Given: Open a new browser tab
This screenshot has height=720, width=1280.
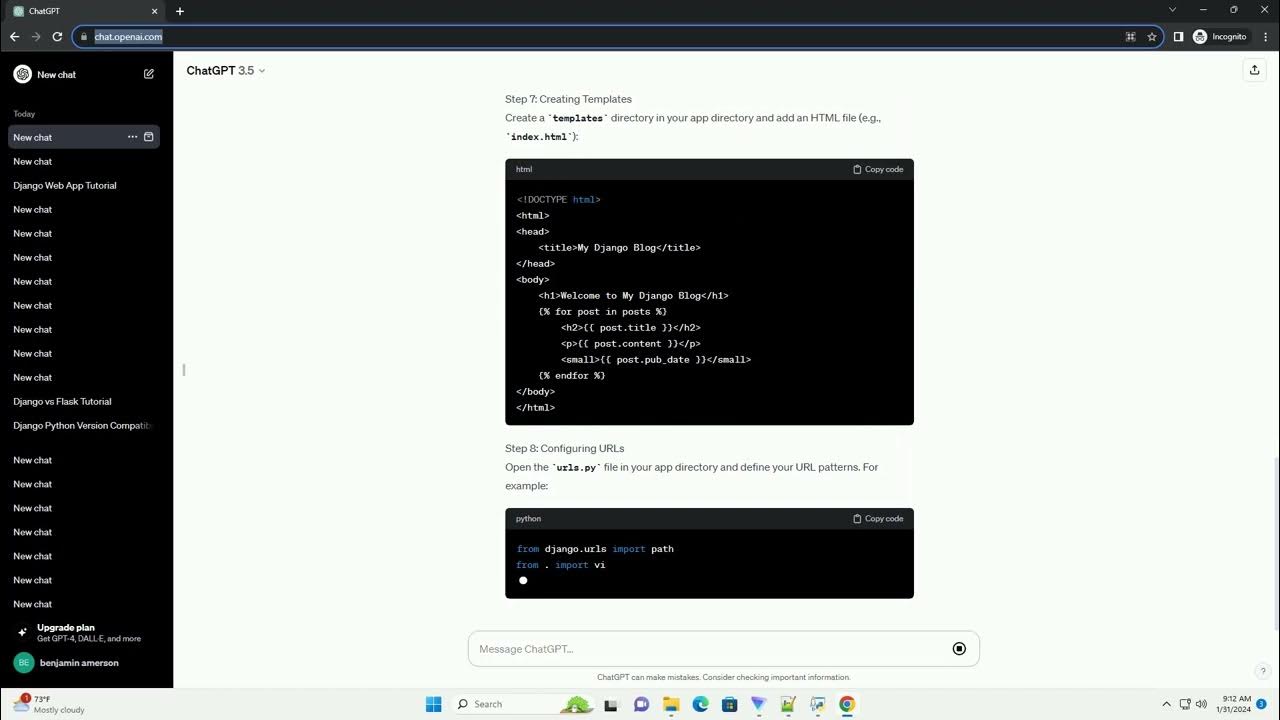Looking at the screenshot, I should click(x=180, y=11).
